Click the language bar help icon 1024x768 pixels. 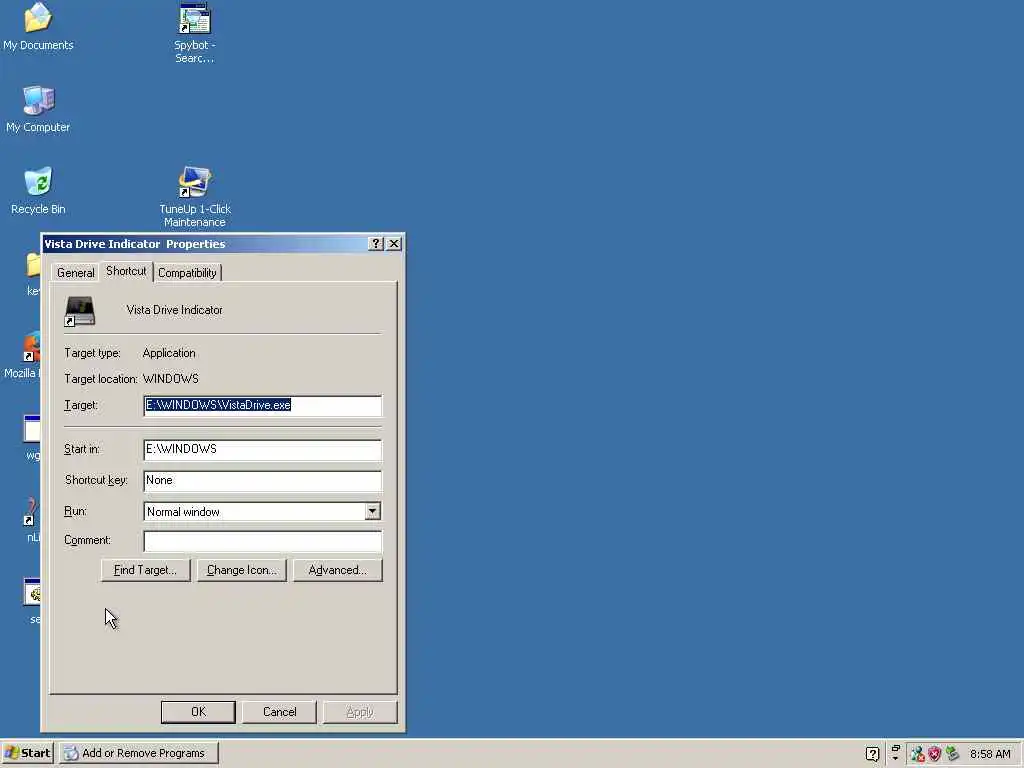tap(872, 754)
